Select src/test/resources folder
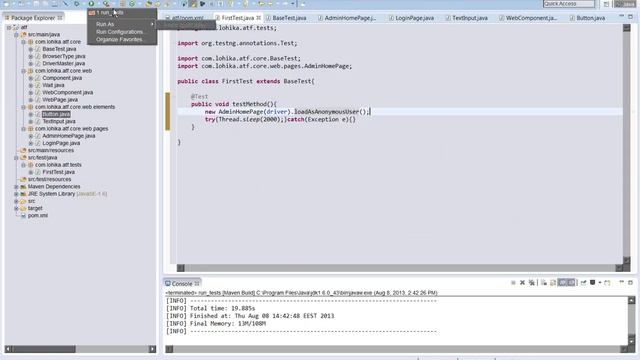The width and height of the screenshot is (640, 360). click(49, 180)
